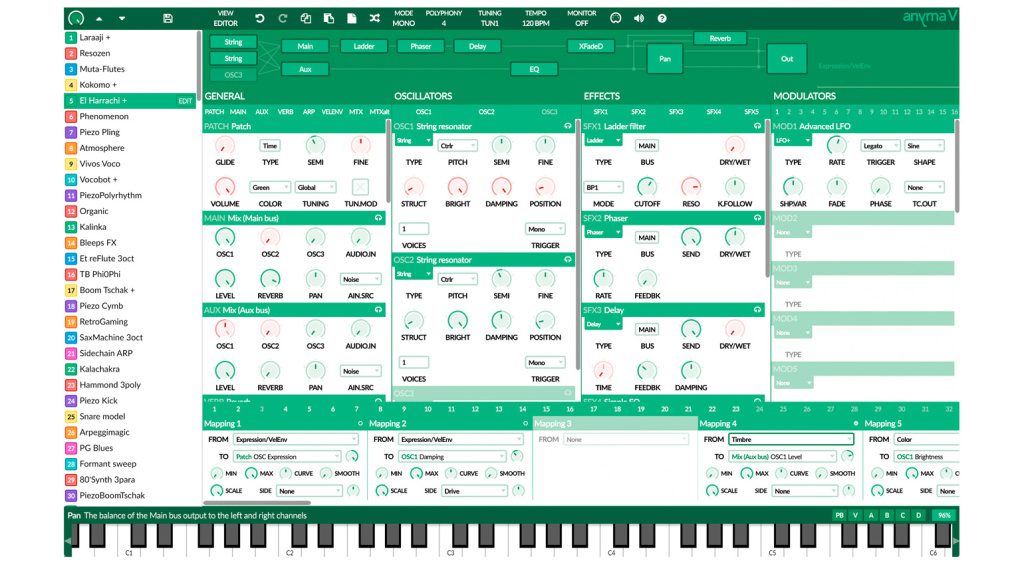Switch to the VELENV general tab

pyautogui.click(x=332, y=112)
